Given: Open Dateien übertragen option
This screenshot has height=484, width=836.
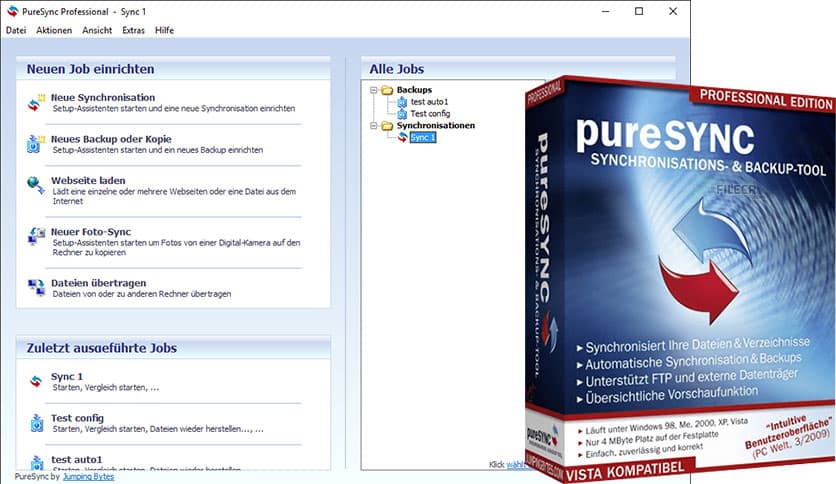Looking at the screenshot, I should [98, 283].
